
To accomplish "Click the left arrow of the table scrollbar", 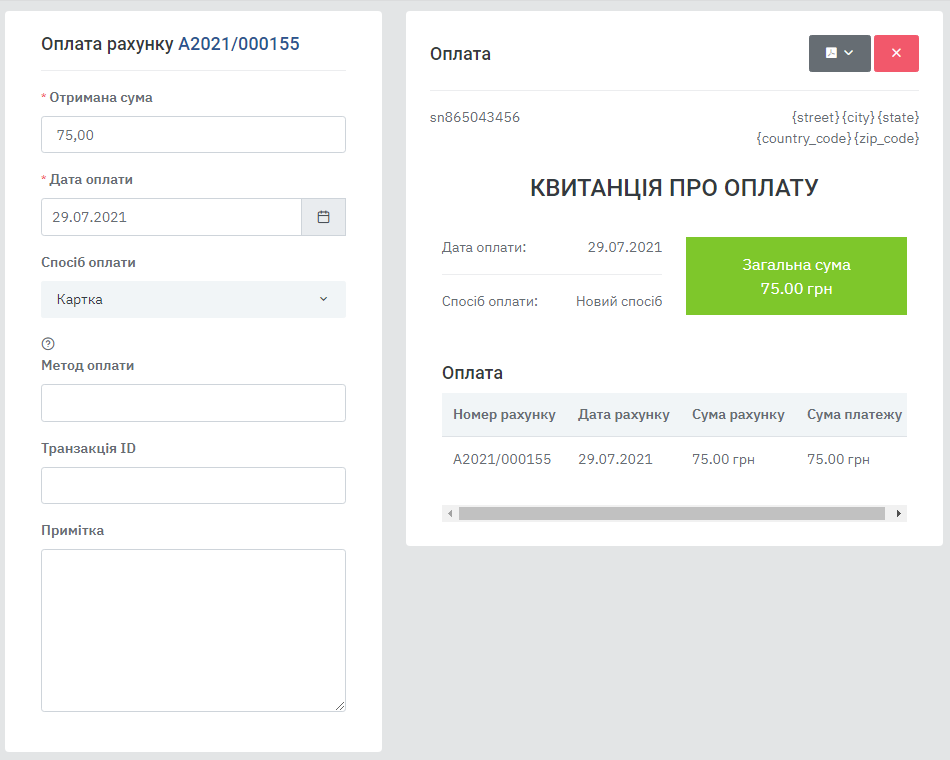I will click(x=450, y=513).
